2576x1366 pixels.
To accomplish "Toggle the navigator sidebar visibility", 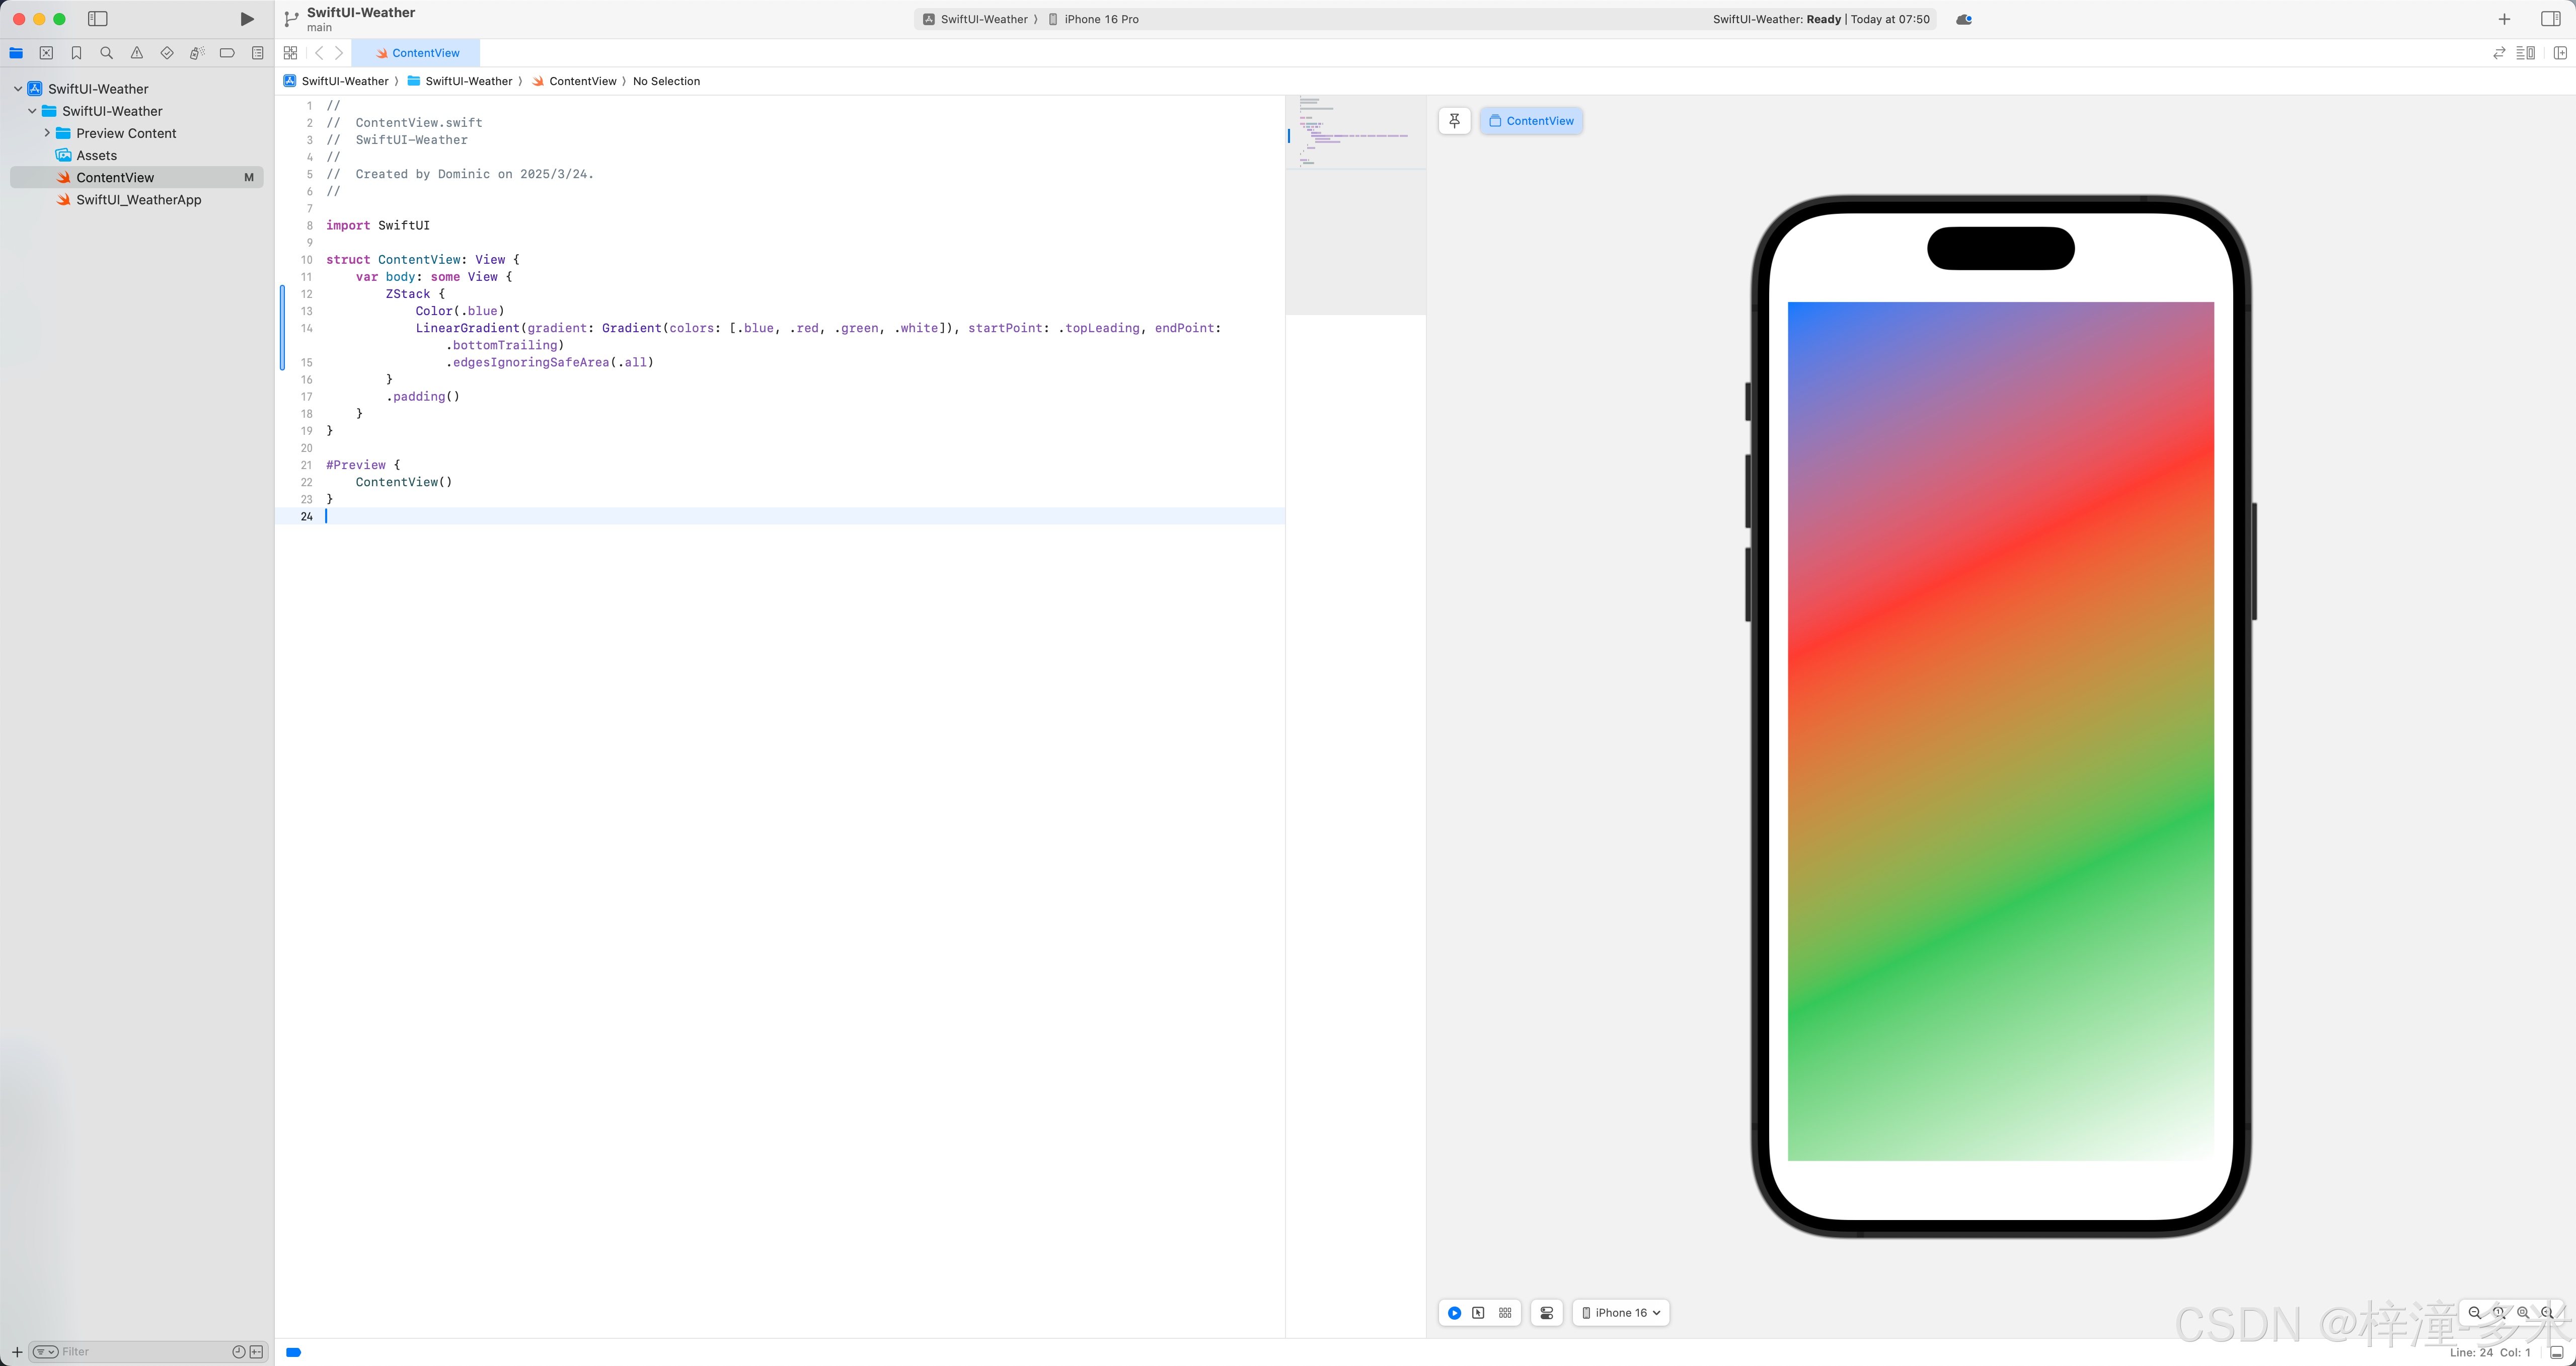I will coord(97,19).
